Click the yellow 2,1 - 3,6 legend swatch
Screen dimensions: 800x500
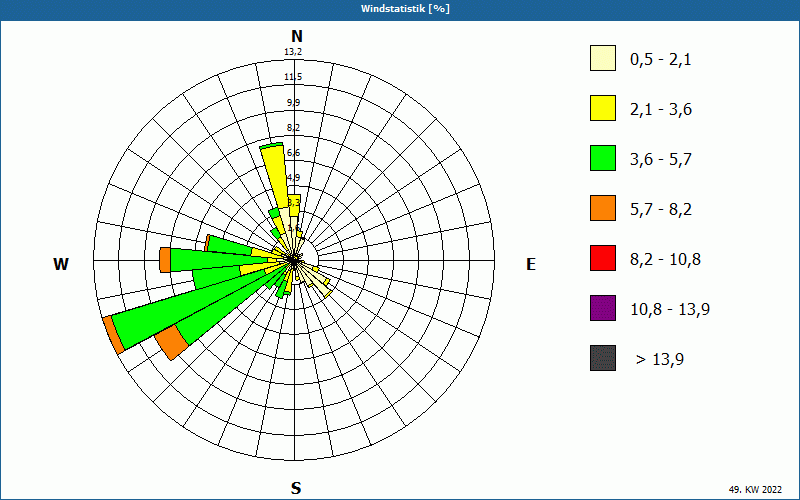click(603, 108)
